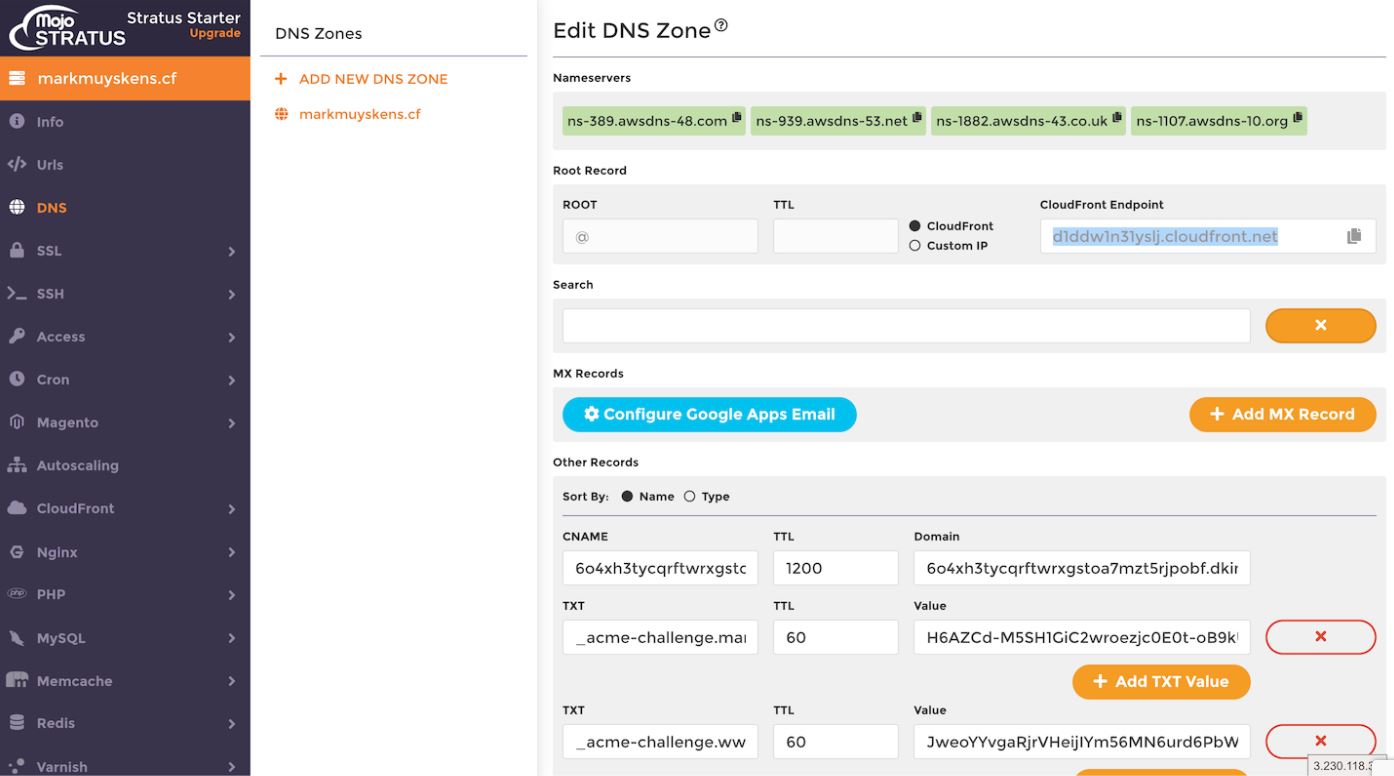1394x776 pixels.
Task: Open Edit DNS Zone help icon
Action: click(x=721, y=26)
